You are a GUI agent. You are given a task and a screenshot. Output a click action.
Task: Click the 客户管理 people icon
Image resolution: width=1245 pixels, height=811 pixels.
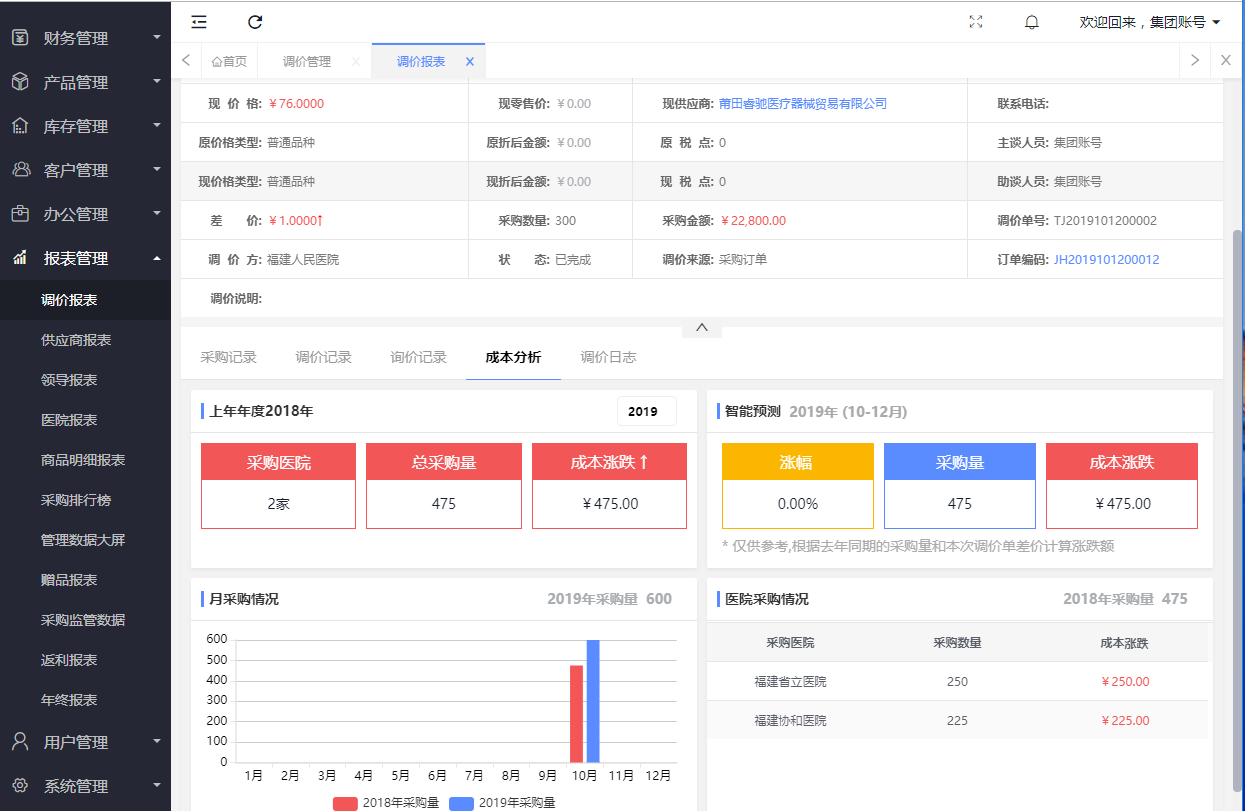coord(20,170)
